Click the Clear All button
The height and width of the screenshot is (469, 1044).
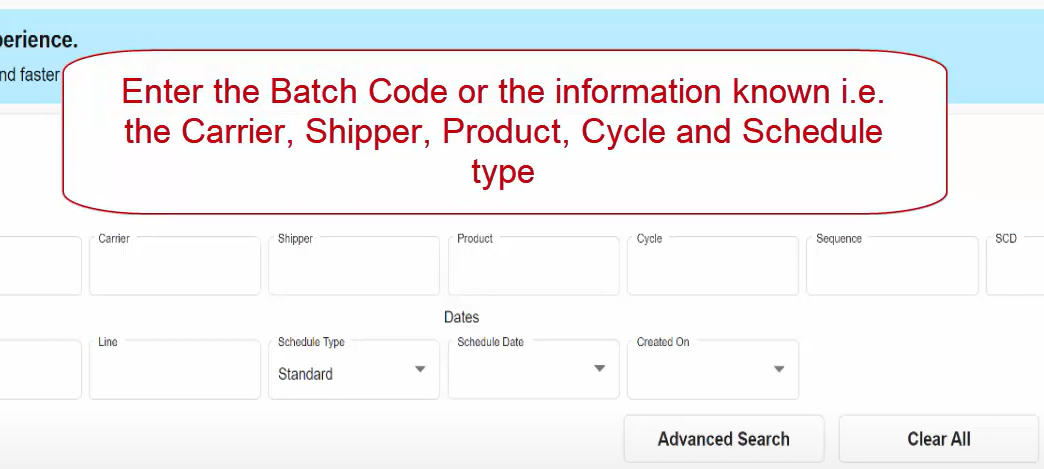point(938,439)
